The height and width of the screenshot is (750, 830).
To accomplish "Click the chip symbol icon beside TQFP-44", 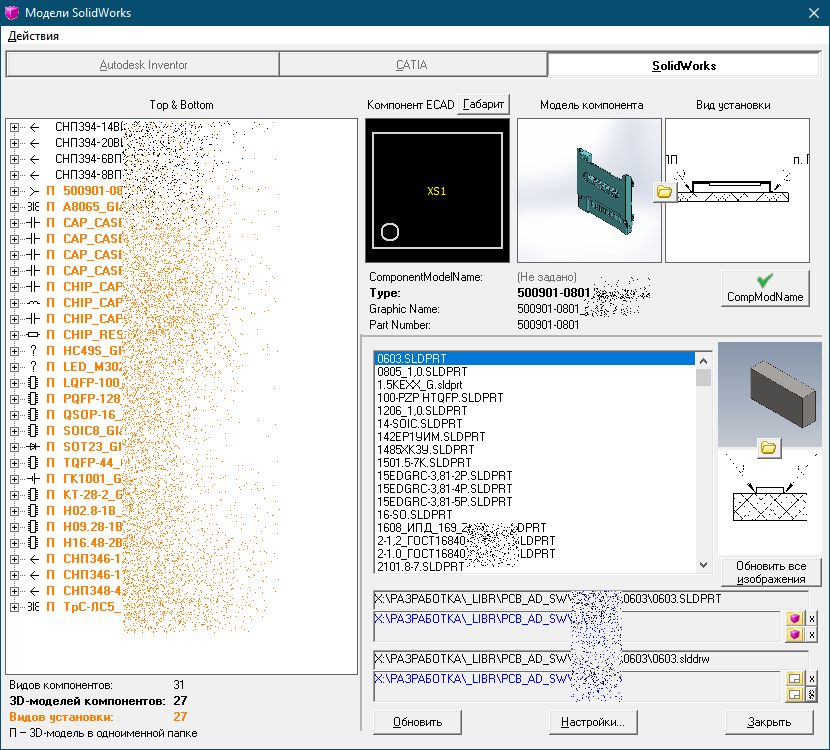I will click(34, 463).
